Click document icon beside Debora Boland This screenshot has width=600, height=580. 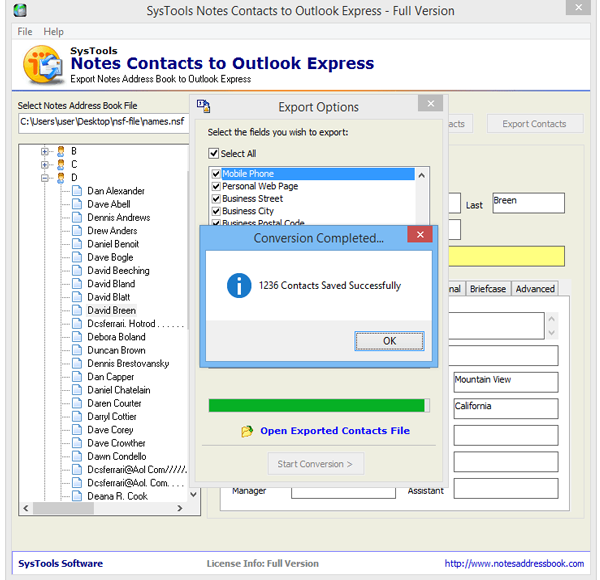(77, 337)
